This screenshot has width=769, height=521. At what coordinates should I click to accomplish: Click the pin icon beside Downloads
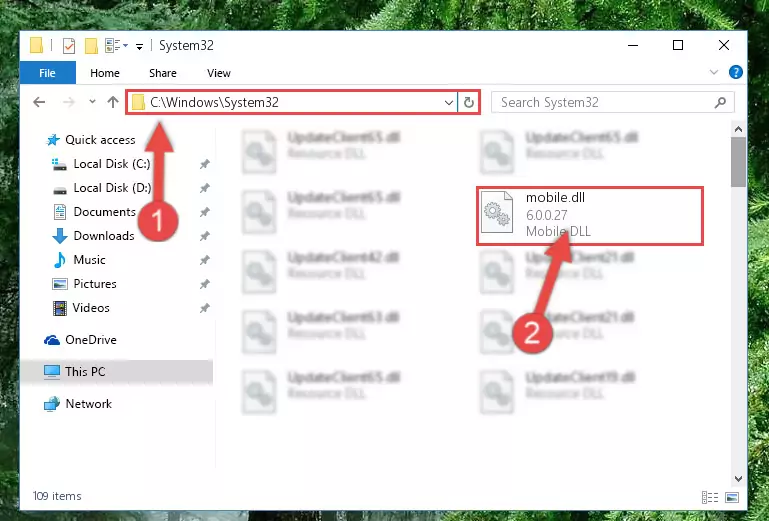(x=205, y=236)
